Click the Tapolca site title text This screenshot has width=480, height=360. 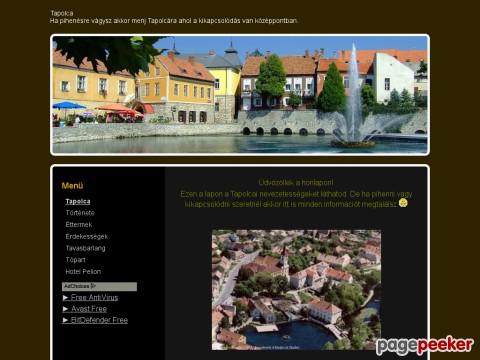[x=62, y=13]
